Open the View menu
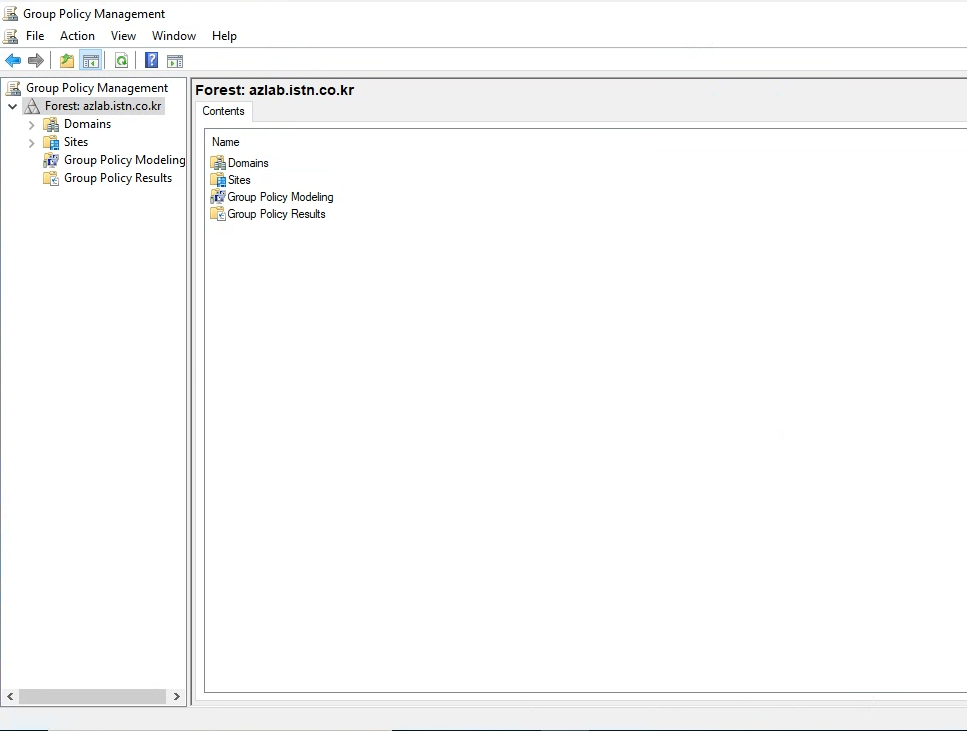This screenshot has height=731, width=967. 123,36
